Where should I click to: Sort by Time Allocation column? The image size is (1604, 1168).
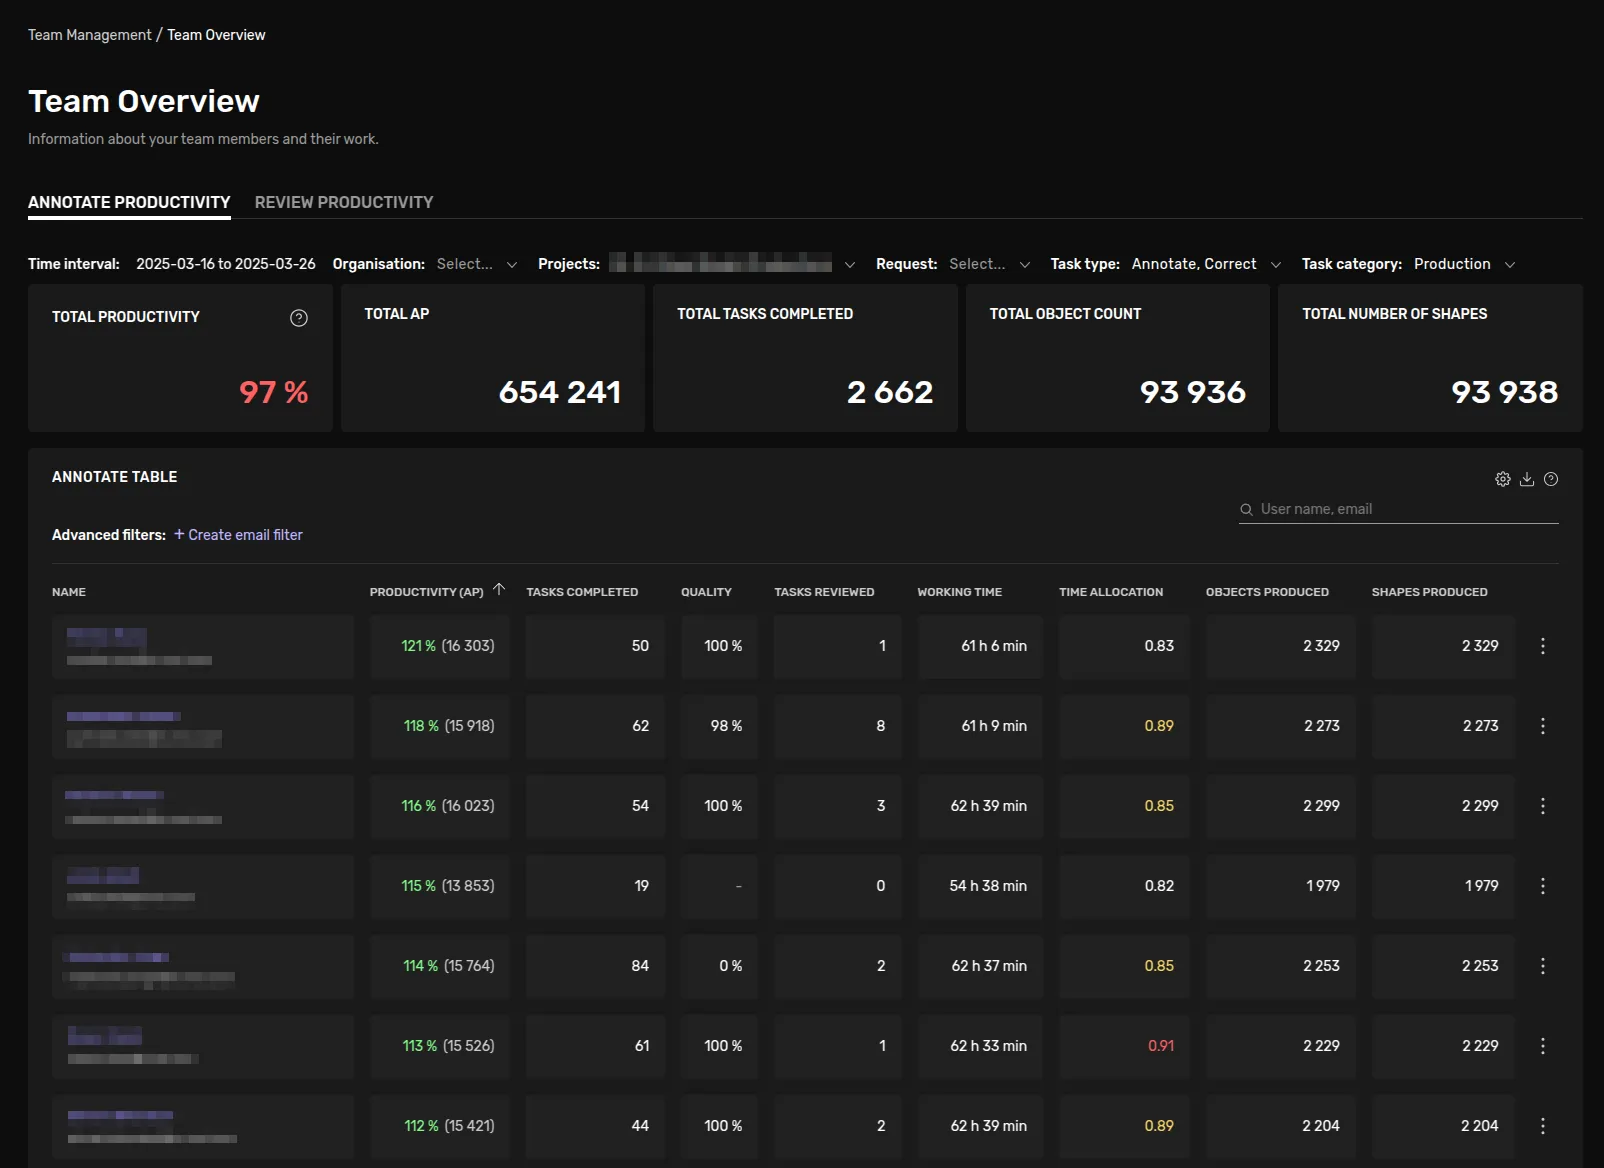(x=1111, y=592)
